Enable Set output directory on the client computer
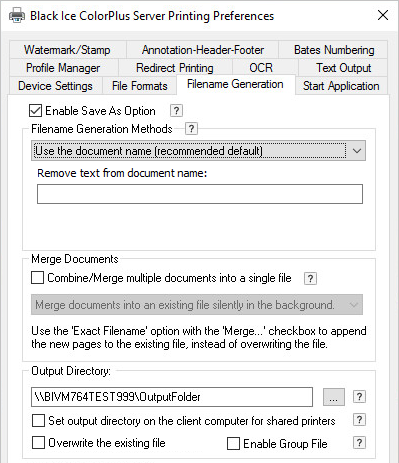Image resolution: width=399 pixels, height=463 pixels. 38,421
